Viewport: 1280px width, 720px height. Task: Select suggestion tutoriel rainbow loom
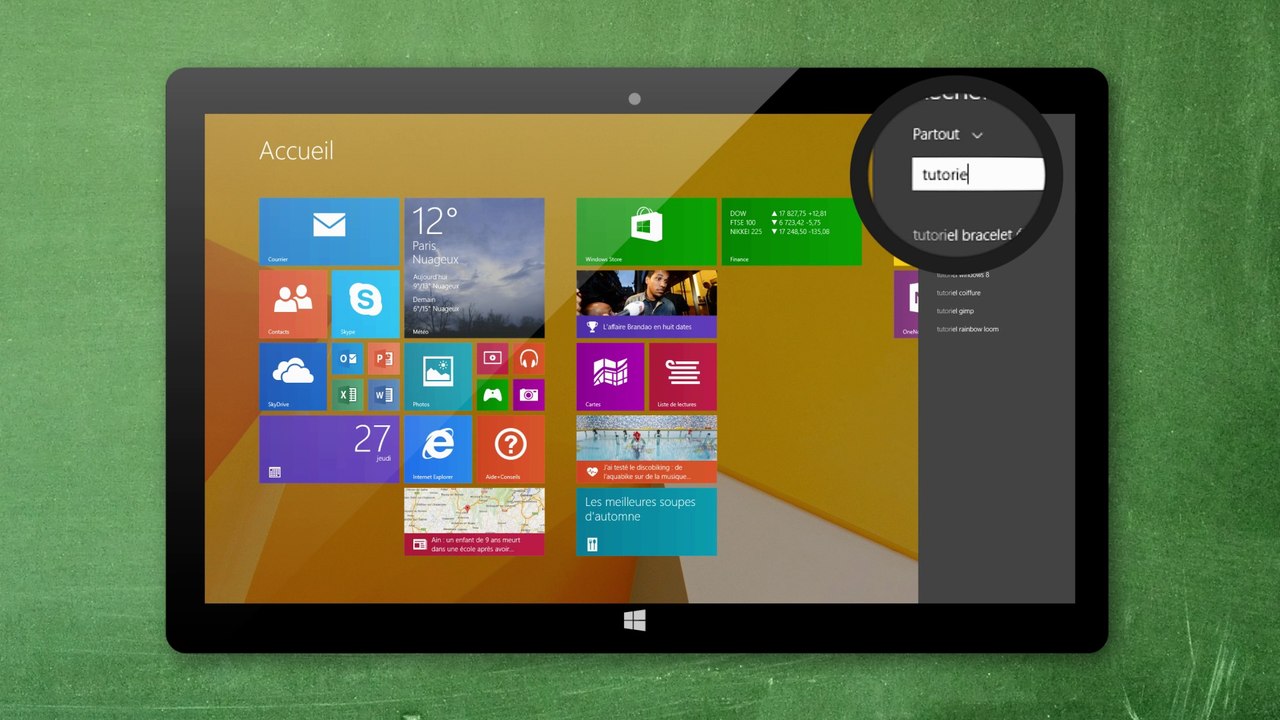967,329
